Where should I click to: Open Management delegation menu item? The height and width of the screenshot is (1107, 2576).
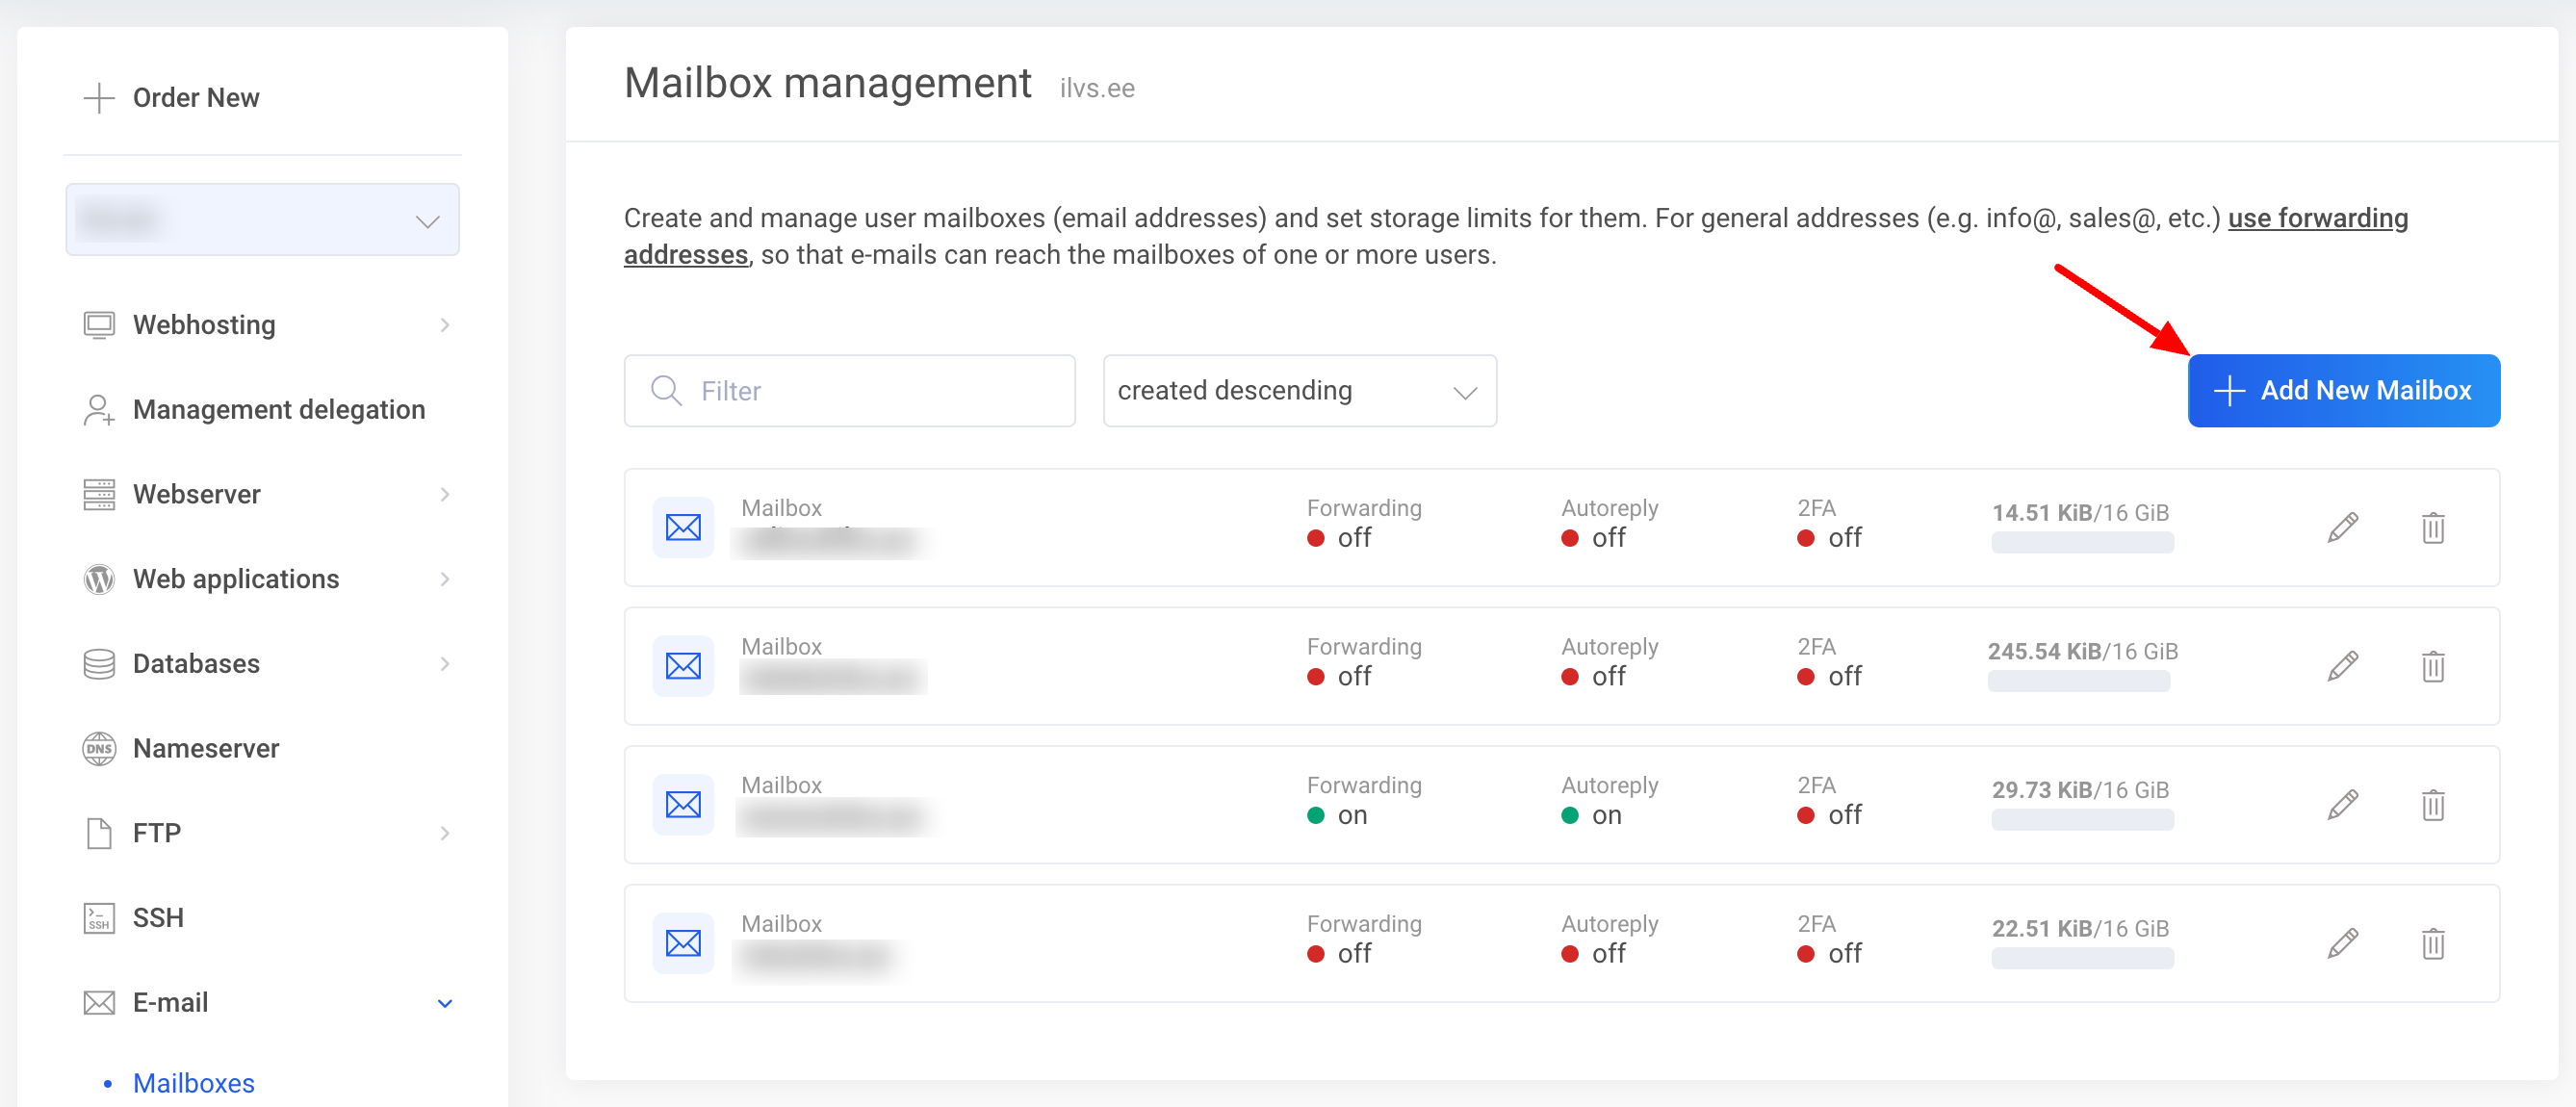[278, 409]
